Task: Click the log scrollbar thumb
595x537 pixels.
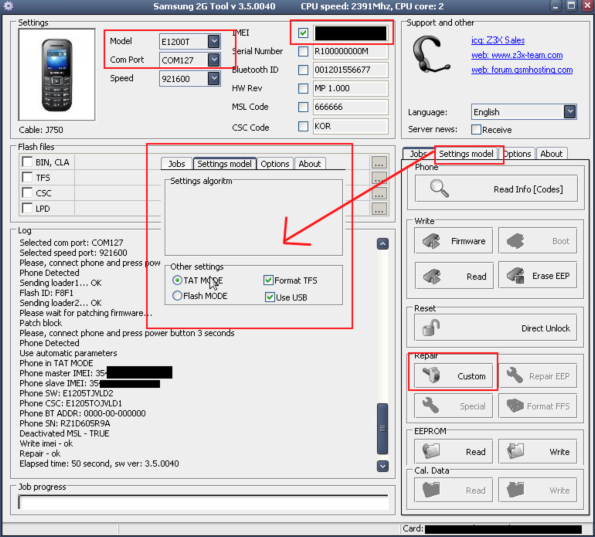Action: pyautogui.click(x=382, y=428)
